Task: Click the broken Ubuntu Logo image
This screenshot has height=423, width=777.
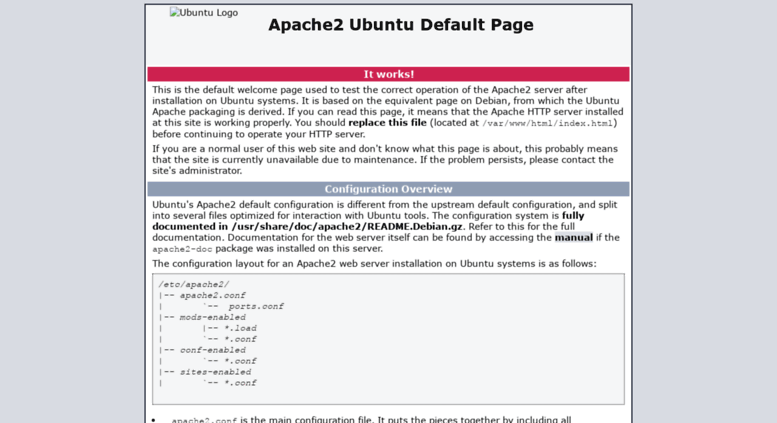Action: pyautogui.click(x=204, y=13)
